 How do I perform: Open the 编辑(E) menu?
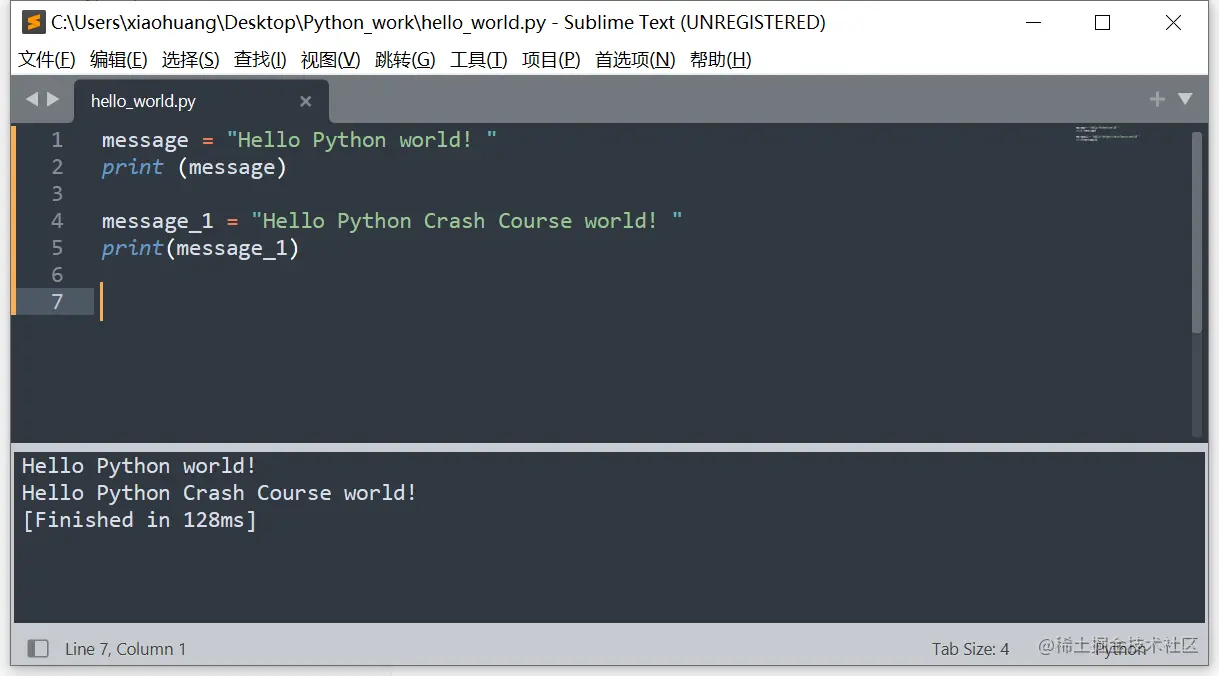click(119, 60)
